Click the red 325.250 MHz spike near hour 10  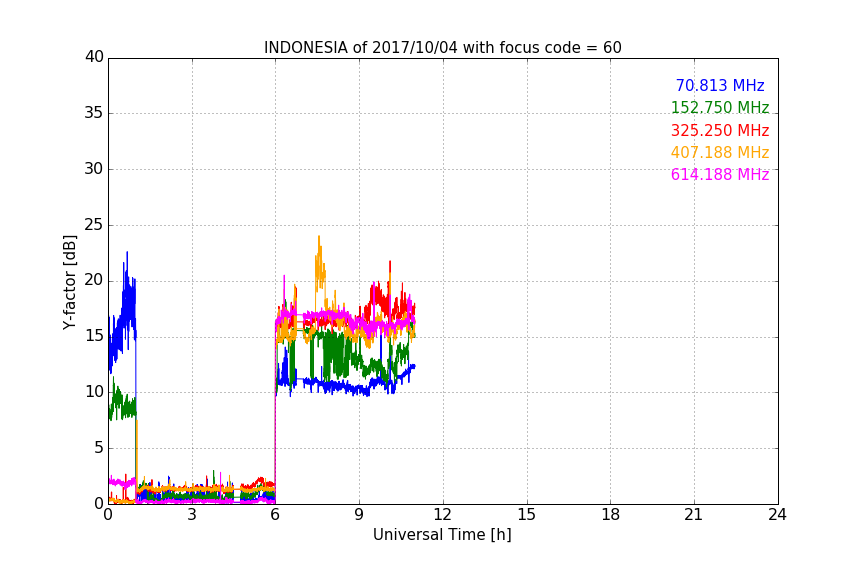[x=390, y=263]
